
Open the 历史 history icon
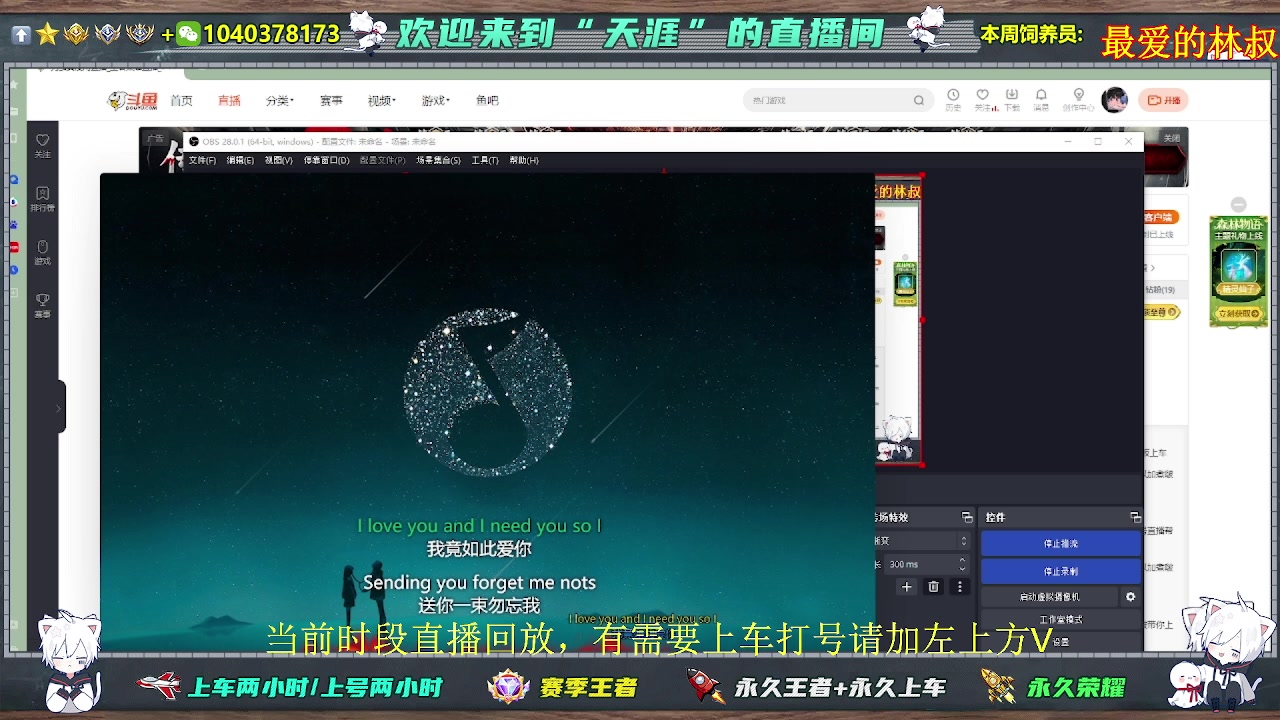click(953, 99)
